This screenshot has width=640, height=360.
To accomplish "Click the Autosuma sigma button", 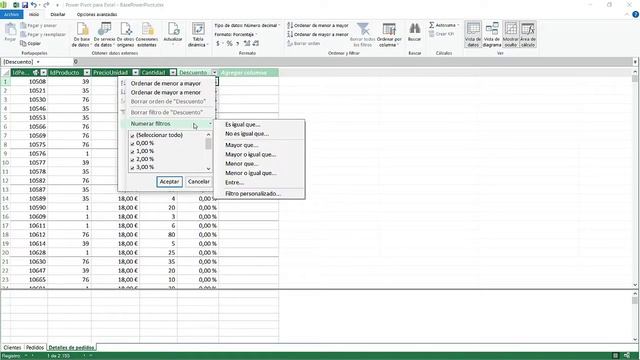I will pos(443,25).
